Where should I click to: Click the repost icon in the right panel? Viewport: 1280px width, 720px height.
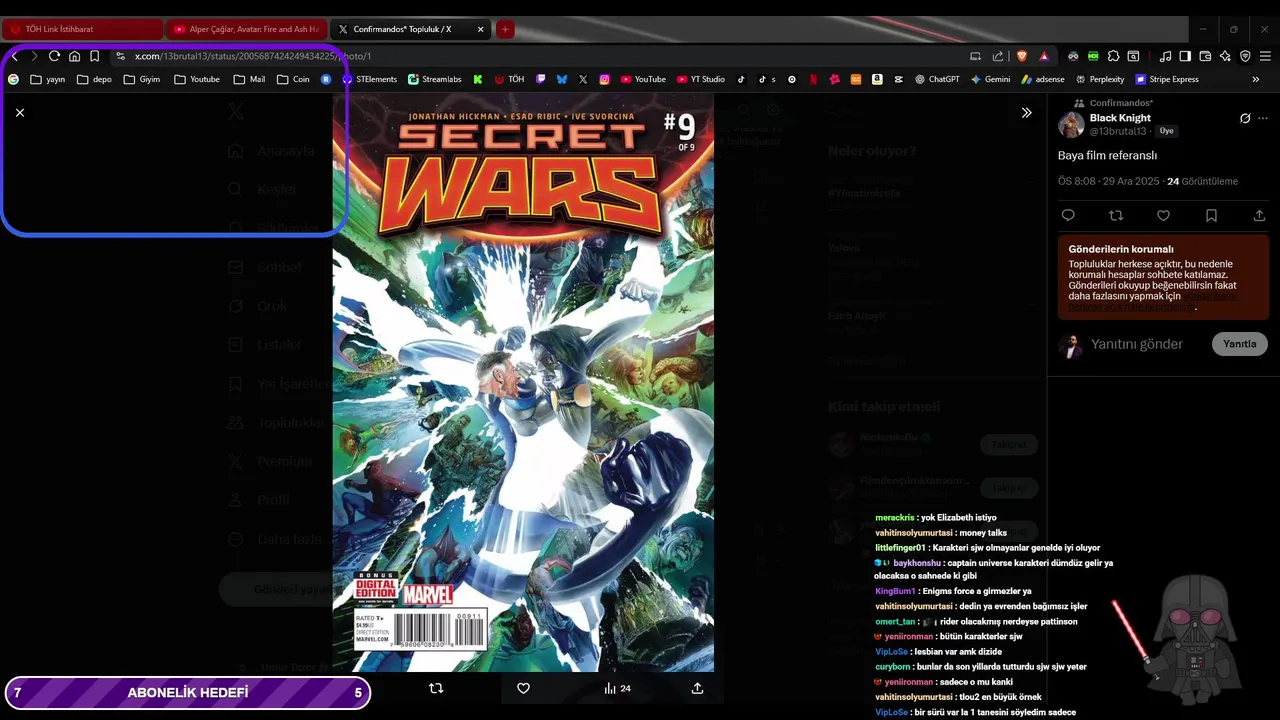point(1116,215)
